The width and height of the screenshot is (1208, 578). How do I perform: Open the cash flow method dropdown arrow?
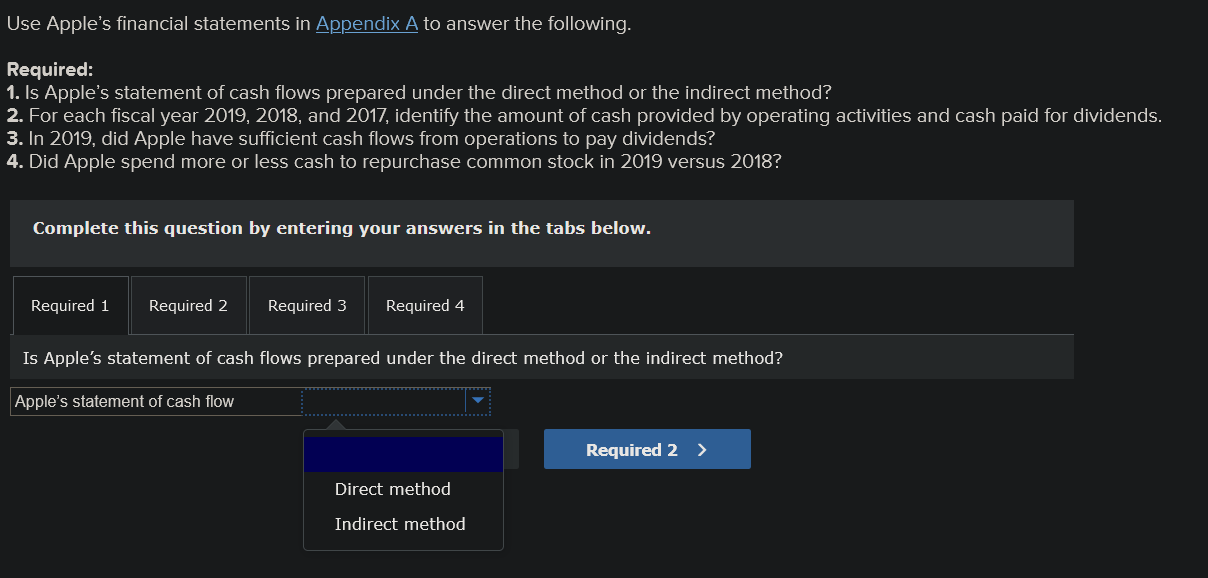point(478,401)
